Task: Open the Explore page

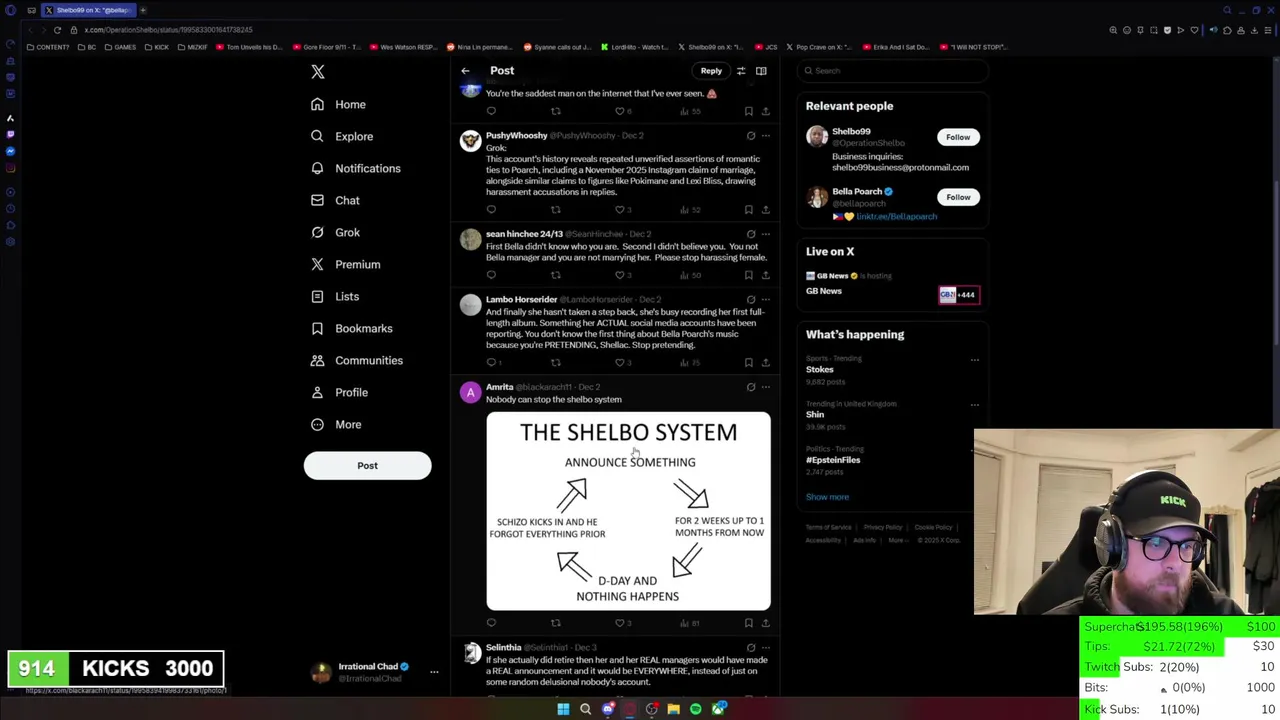Action: pos(342,136)
